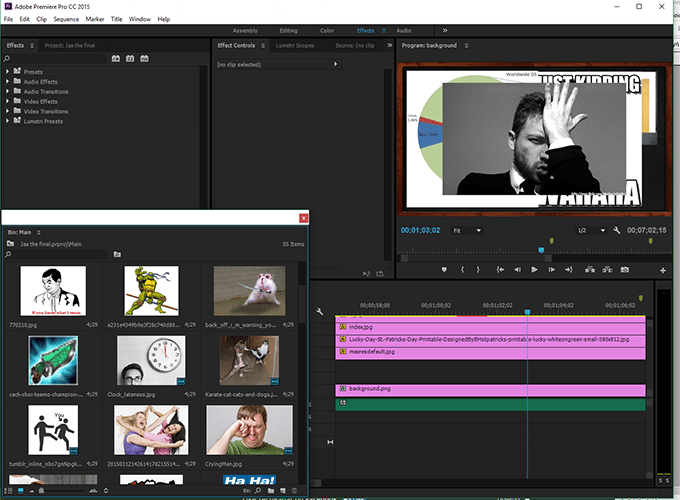The image size is (680, 500).
Task: Show more panel tabs in Effect Controls group
Action: pyautogui.click(x=389, y=45)
